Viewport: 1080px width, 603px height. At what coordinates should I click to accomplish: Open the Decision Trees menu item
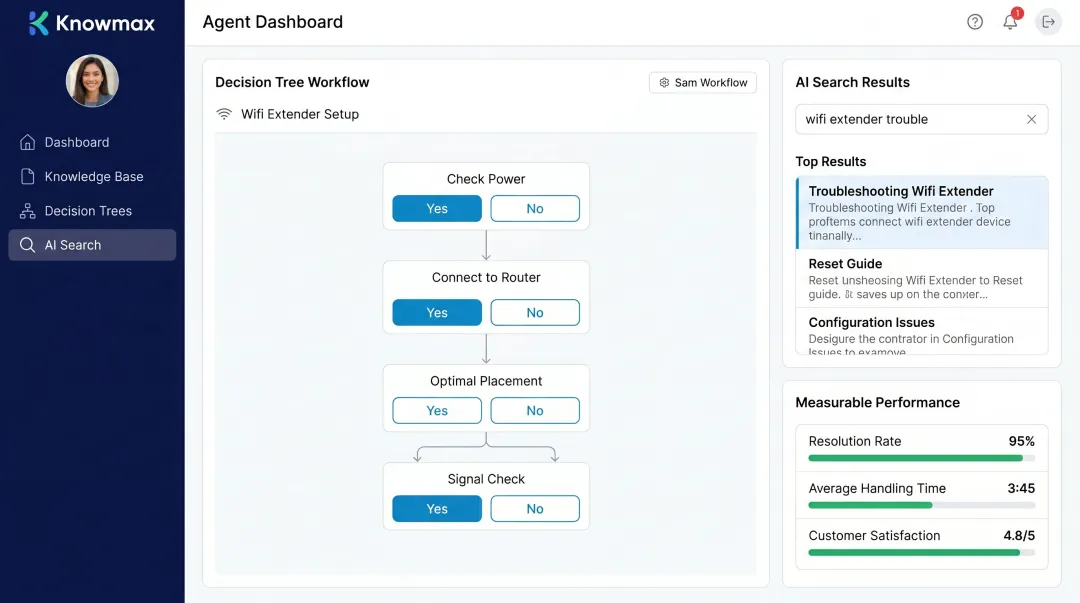[x=92, y=211]
